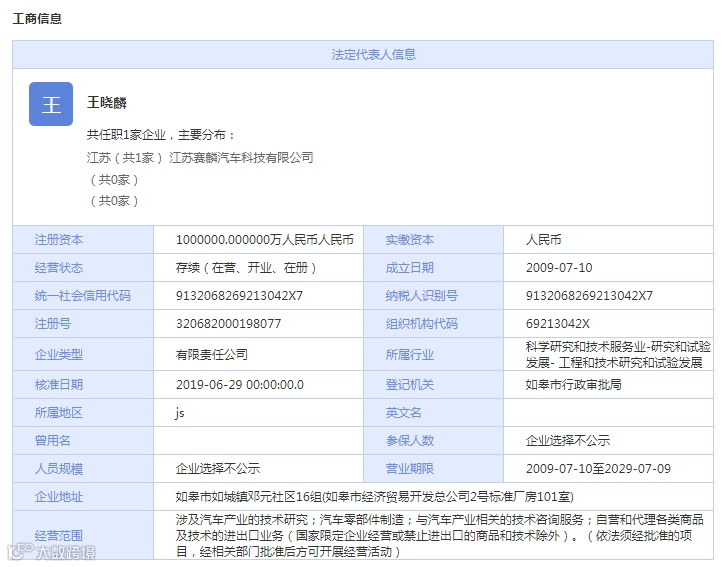Click the 曾用名 label cell
This screenshot has width=722, height=567.
coord(83,441)
